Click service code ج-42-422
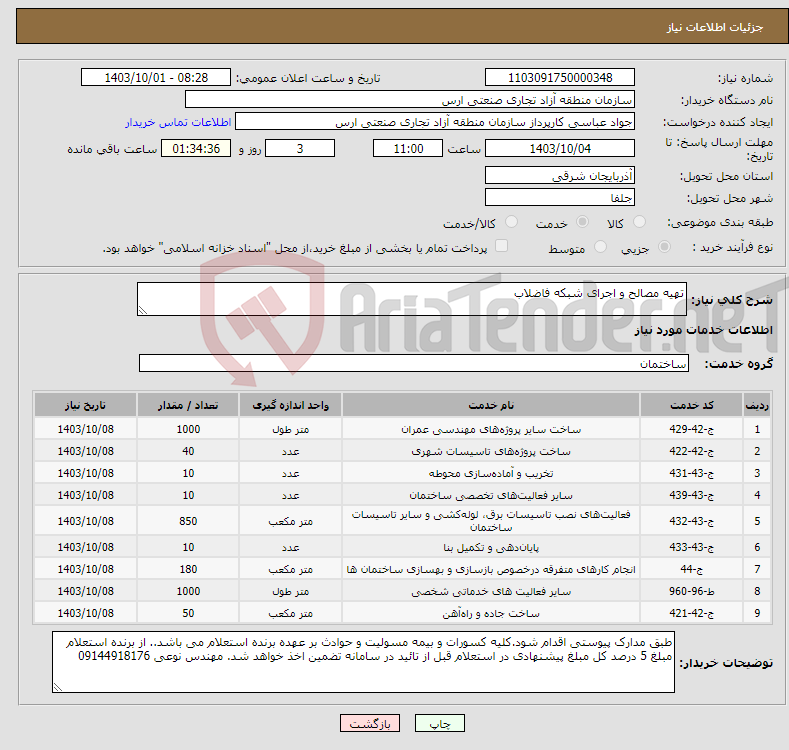This screenshot has width=789, height=750. pos(691,452)
